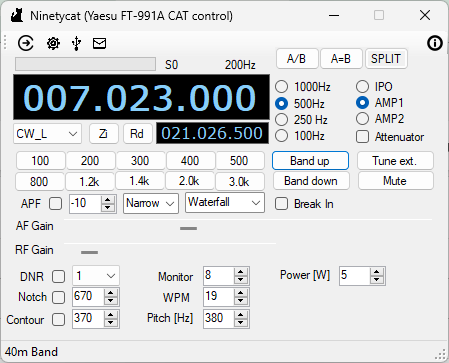Screen dimensions: 449x363
Task: Set filter width with 2.0k button
Action: click(190, 181)
